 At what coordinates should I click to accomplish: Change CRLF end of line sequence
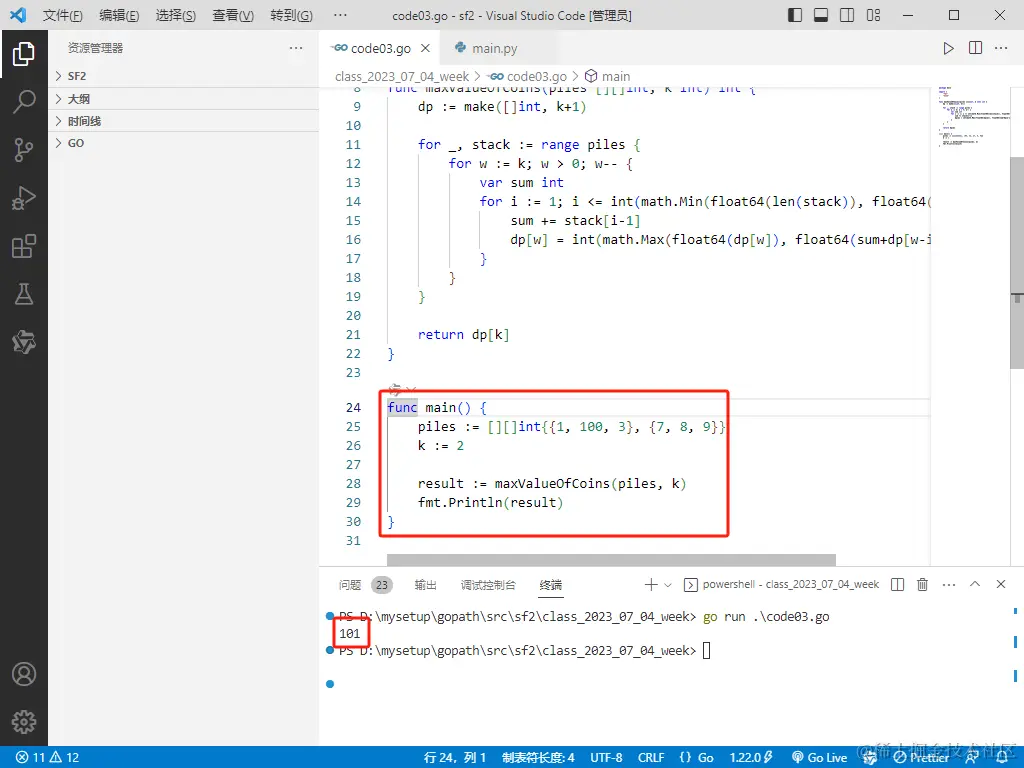pos(651,758)
